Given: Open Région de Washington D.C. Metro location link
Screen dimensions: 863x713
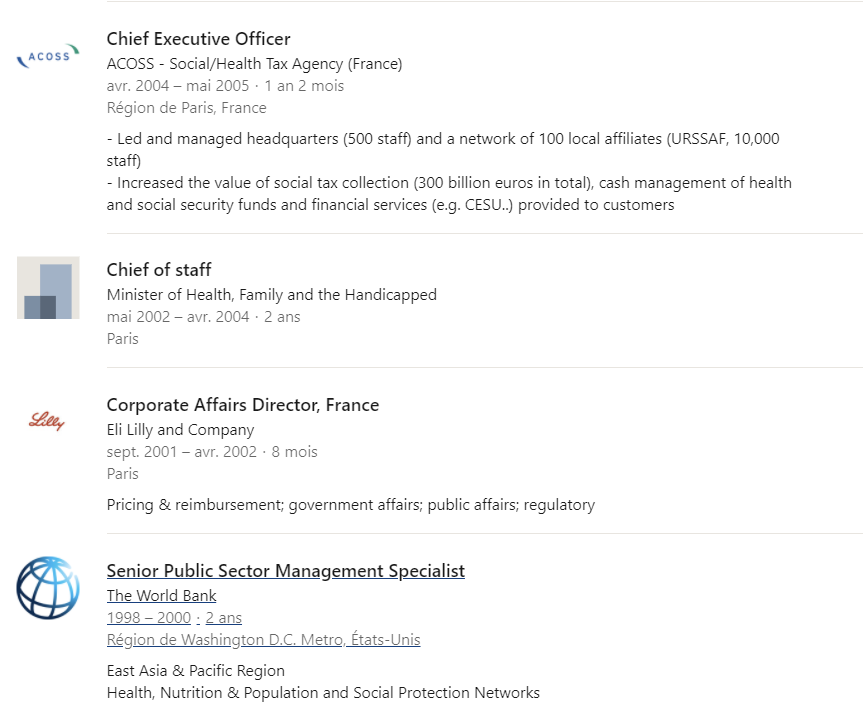Looking at the screenshot, I should click(x=263, y=640).
